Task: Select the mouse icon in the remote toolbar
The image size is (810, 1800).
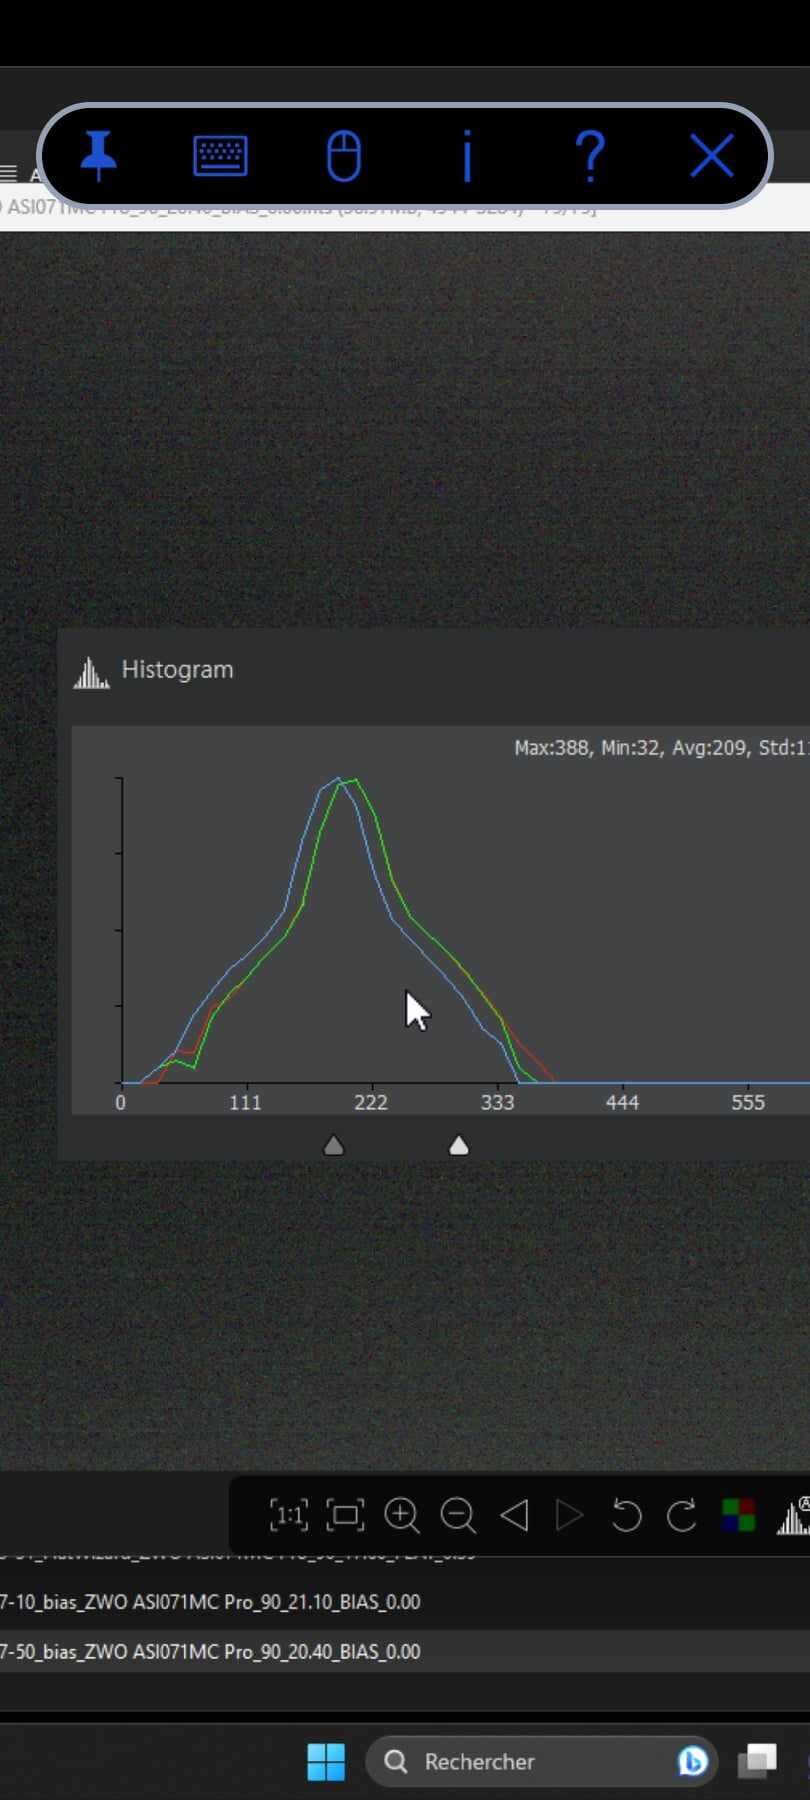Action: coord(343,156)
